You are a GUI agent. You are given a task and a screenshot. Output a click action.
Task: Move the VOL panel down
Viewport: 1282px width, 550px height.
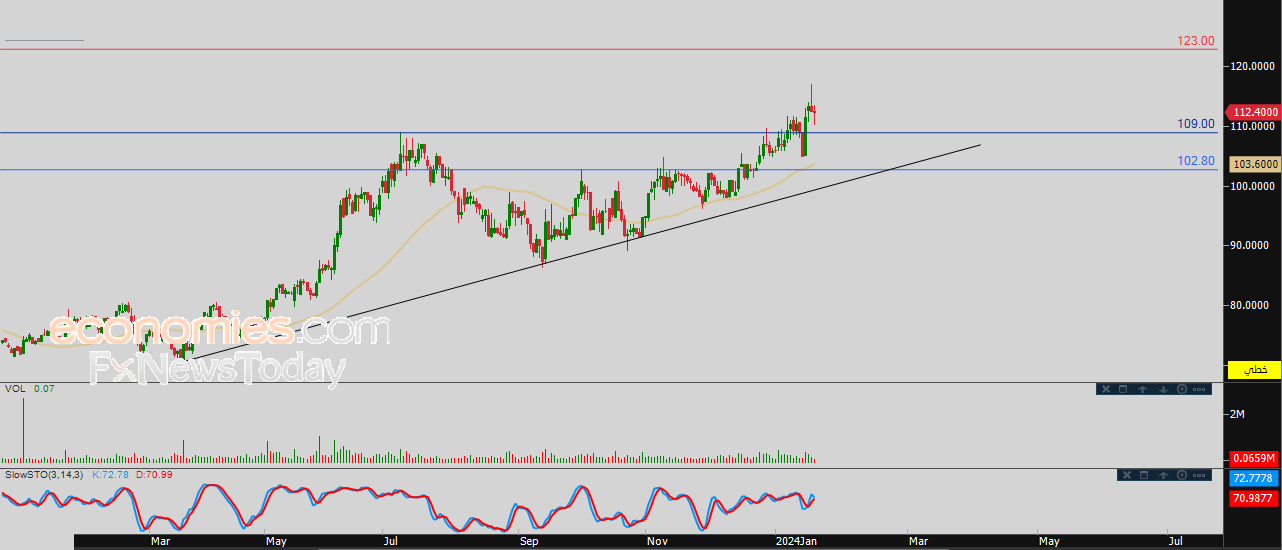[1163, 389]
